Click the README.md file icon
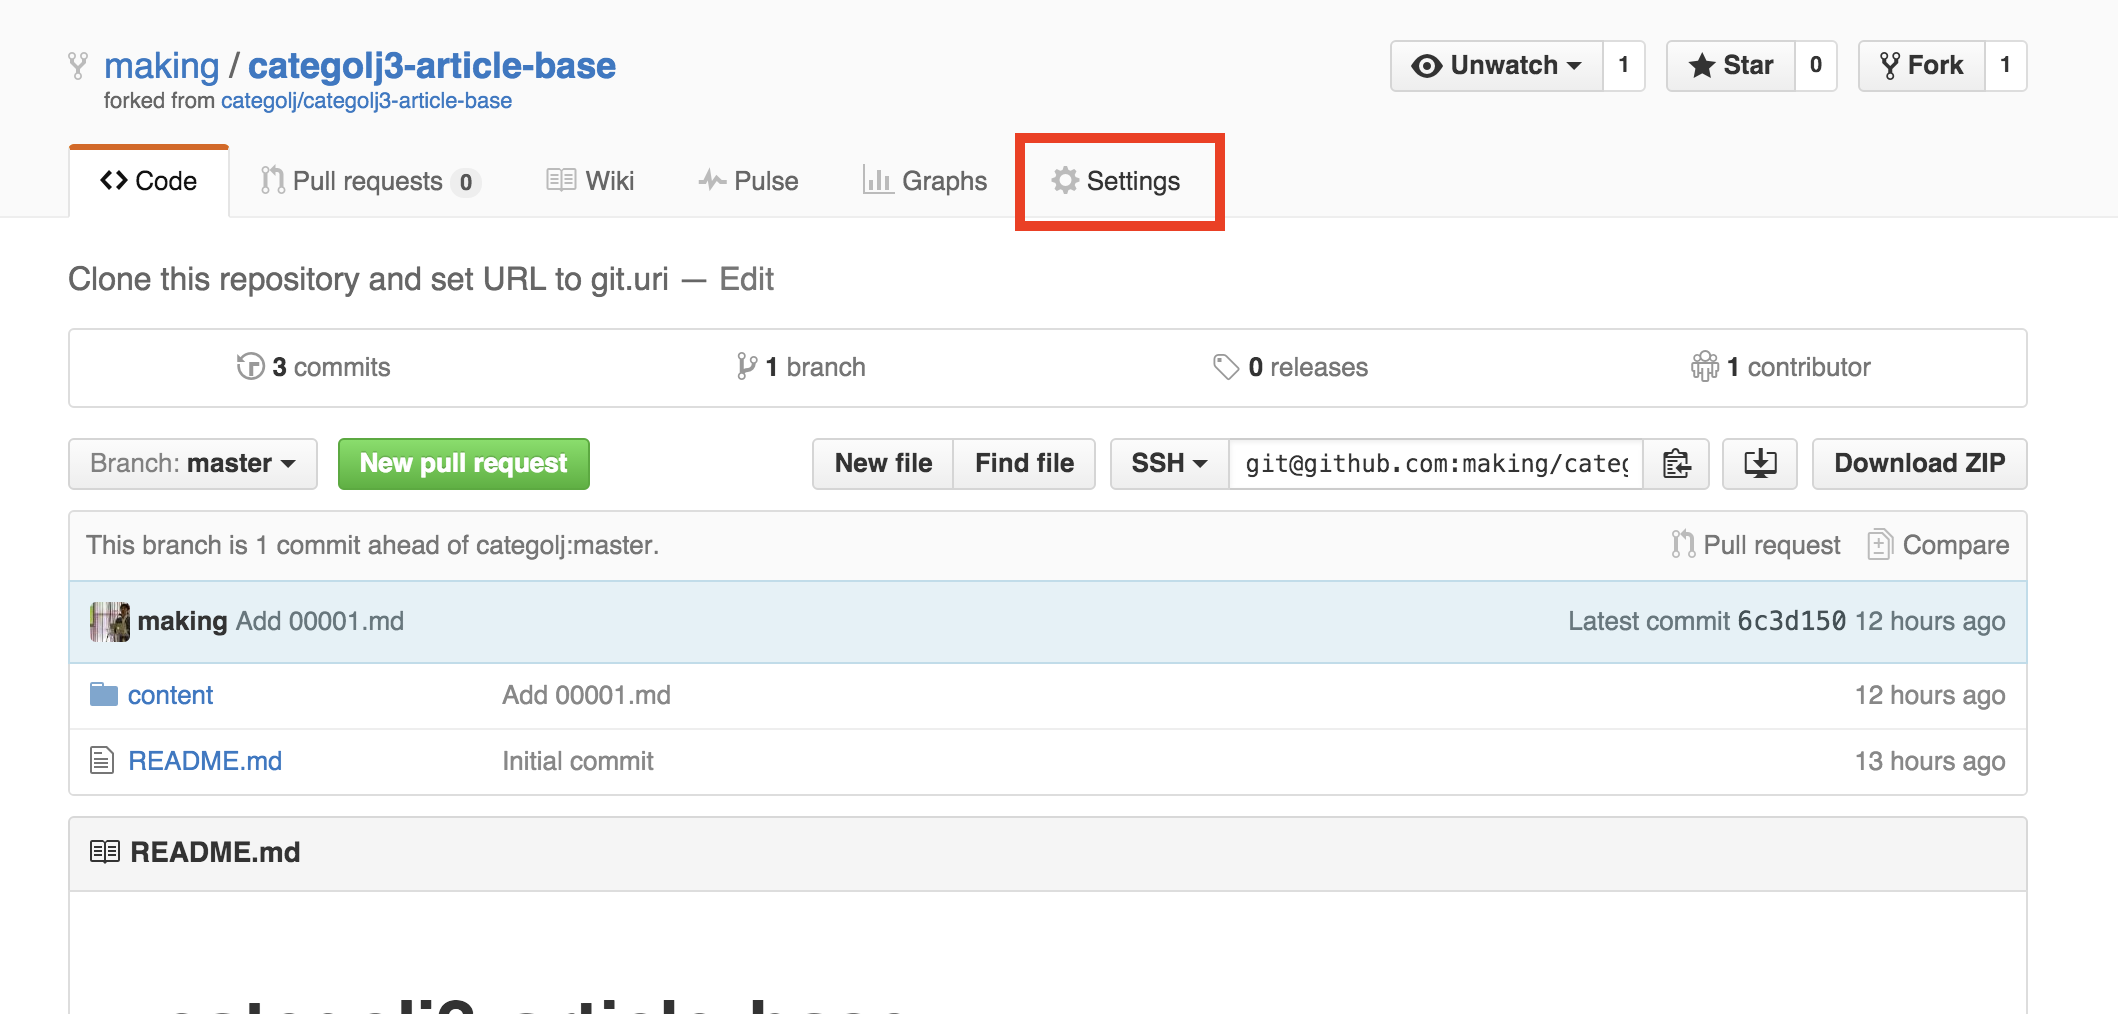 102,761
